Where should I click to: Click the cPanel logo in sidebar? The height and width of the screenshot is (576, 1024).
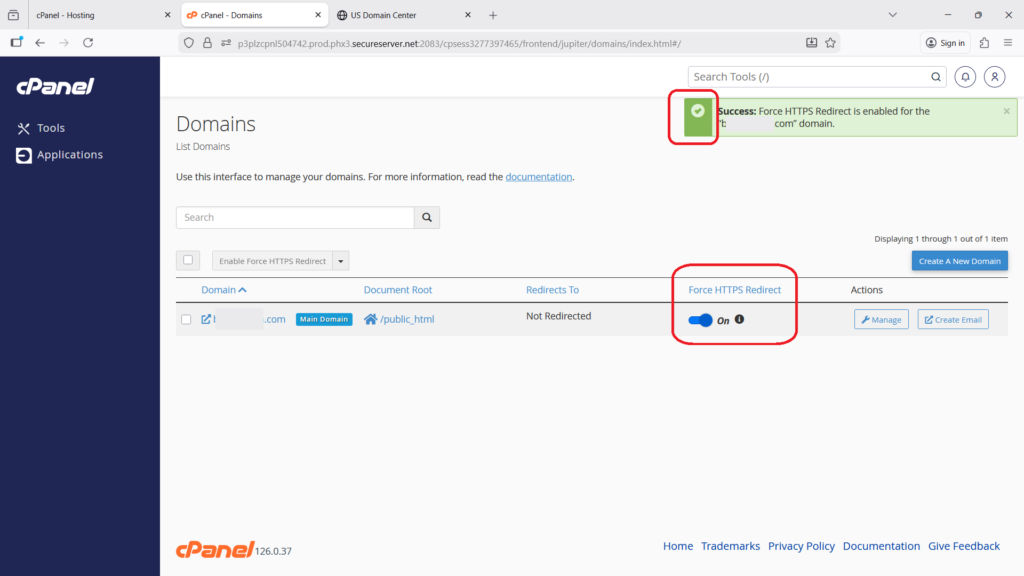click(55, 87)
